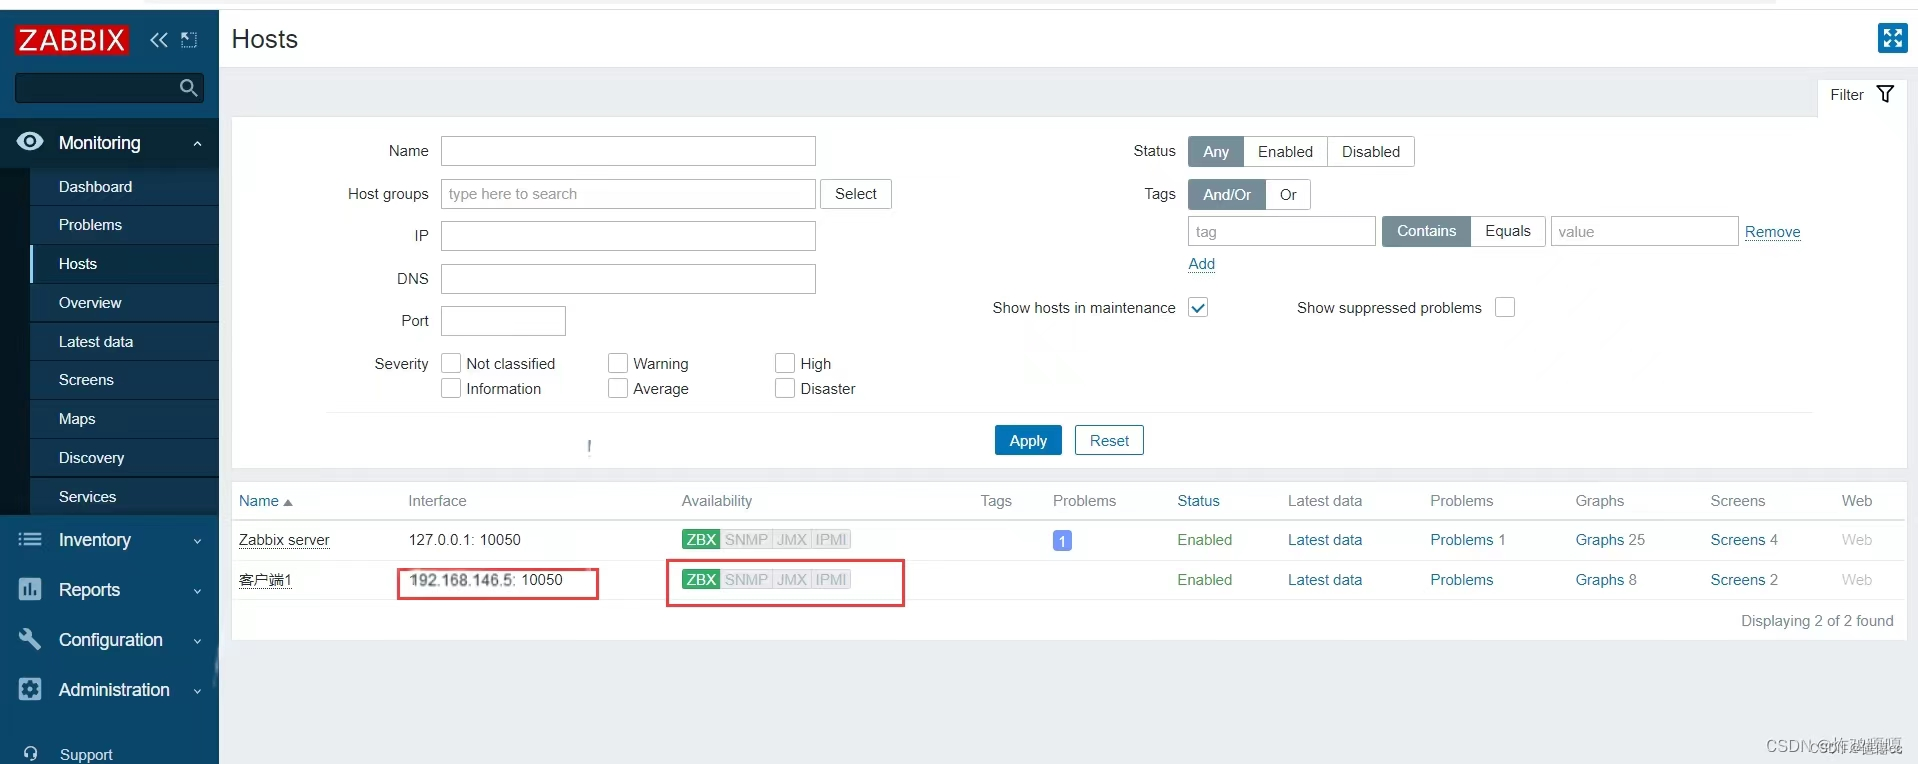
Task: Set tag operator to Equals
Action: point(1508,231)
